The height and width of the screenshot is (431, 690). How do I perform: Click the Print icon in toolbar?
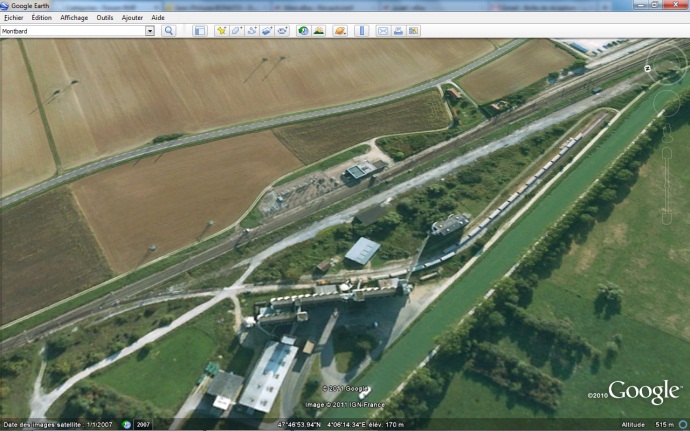tap(398, 31)
